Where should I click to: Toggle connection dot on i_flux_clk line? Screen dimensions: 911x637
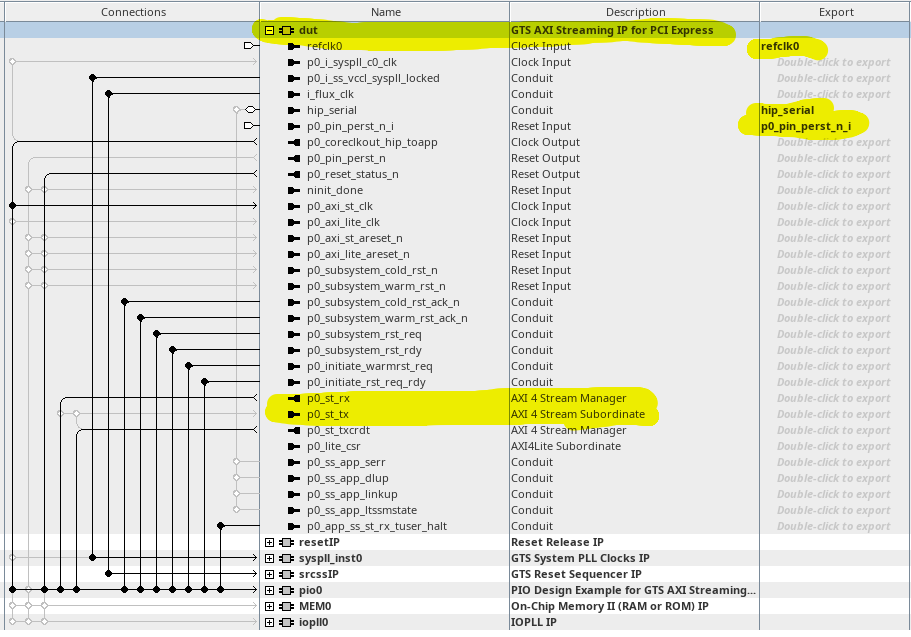point(109,94)
